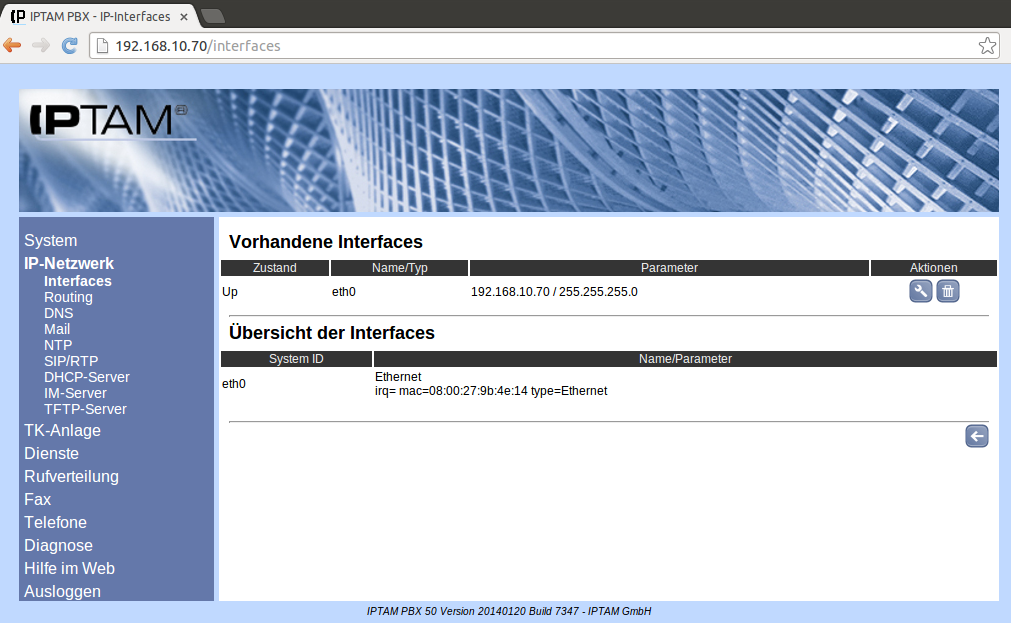Click the trash delete icon for eth0
The width and height of the screenshot is (1011, 623).
[948, 291]
